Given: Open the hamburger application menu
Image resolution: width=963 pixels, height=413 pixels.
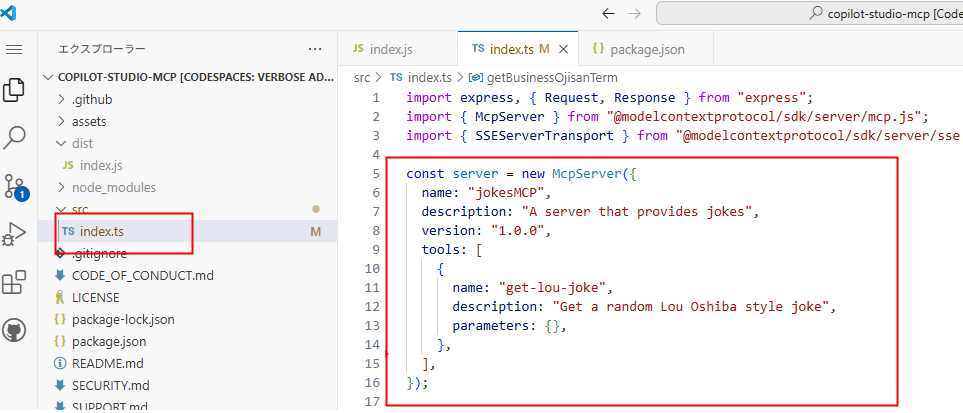Looking at the screenshot, I should click(x=14, y=49).
